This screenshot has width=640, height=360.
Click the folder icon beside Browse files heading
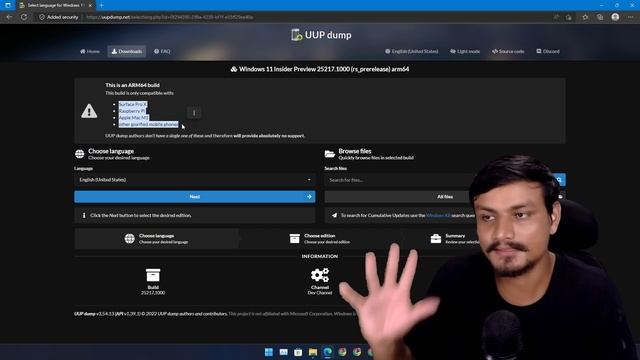pyautogui.click(x=330, y=154)
